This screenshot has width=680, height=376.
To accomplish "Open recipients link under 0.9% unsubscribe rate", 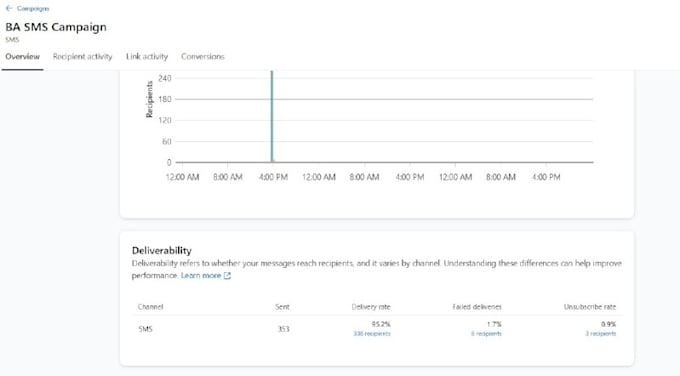I will (x=601, y=333).
